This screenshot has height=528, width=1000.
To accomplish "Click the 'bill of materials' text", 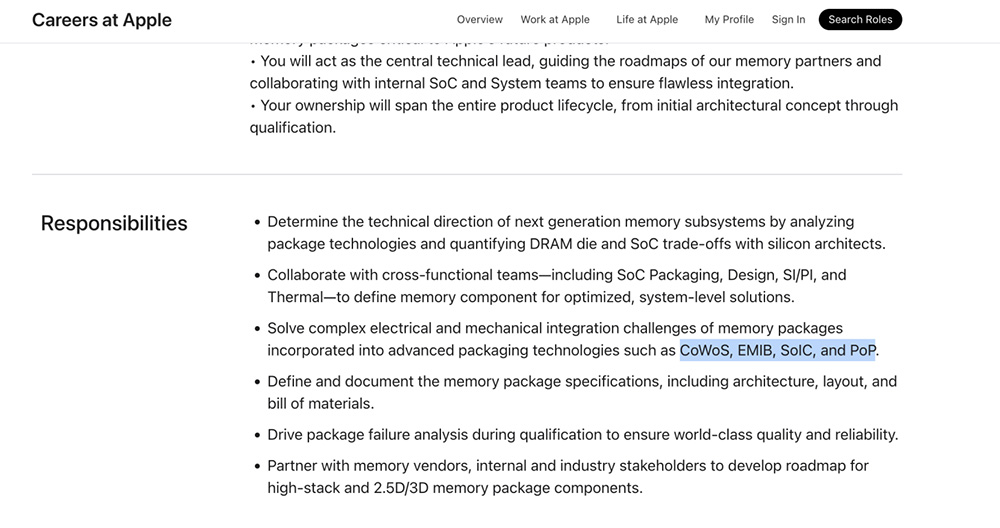I will [320, 403].
